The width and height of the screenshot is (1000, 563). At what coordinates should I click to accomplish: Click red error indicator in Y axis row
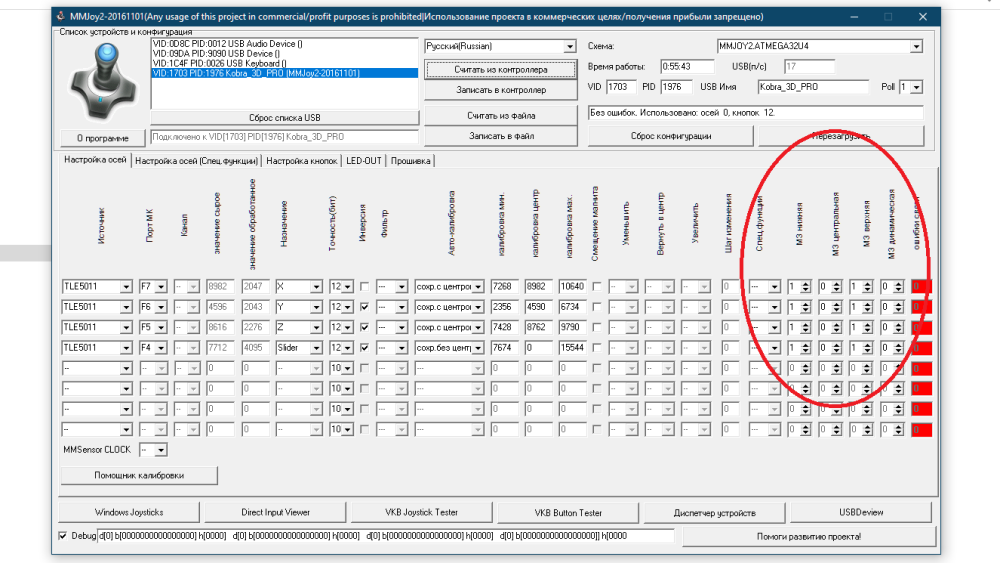pos(922,307)
